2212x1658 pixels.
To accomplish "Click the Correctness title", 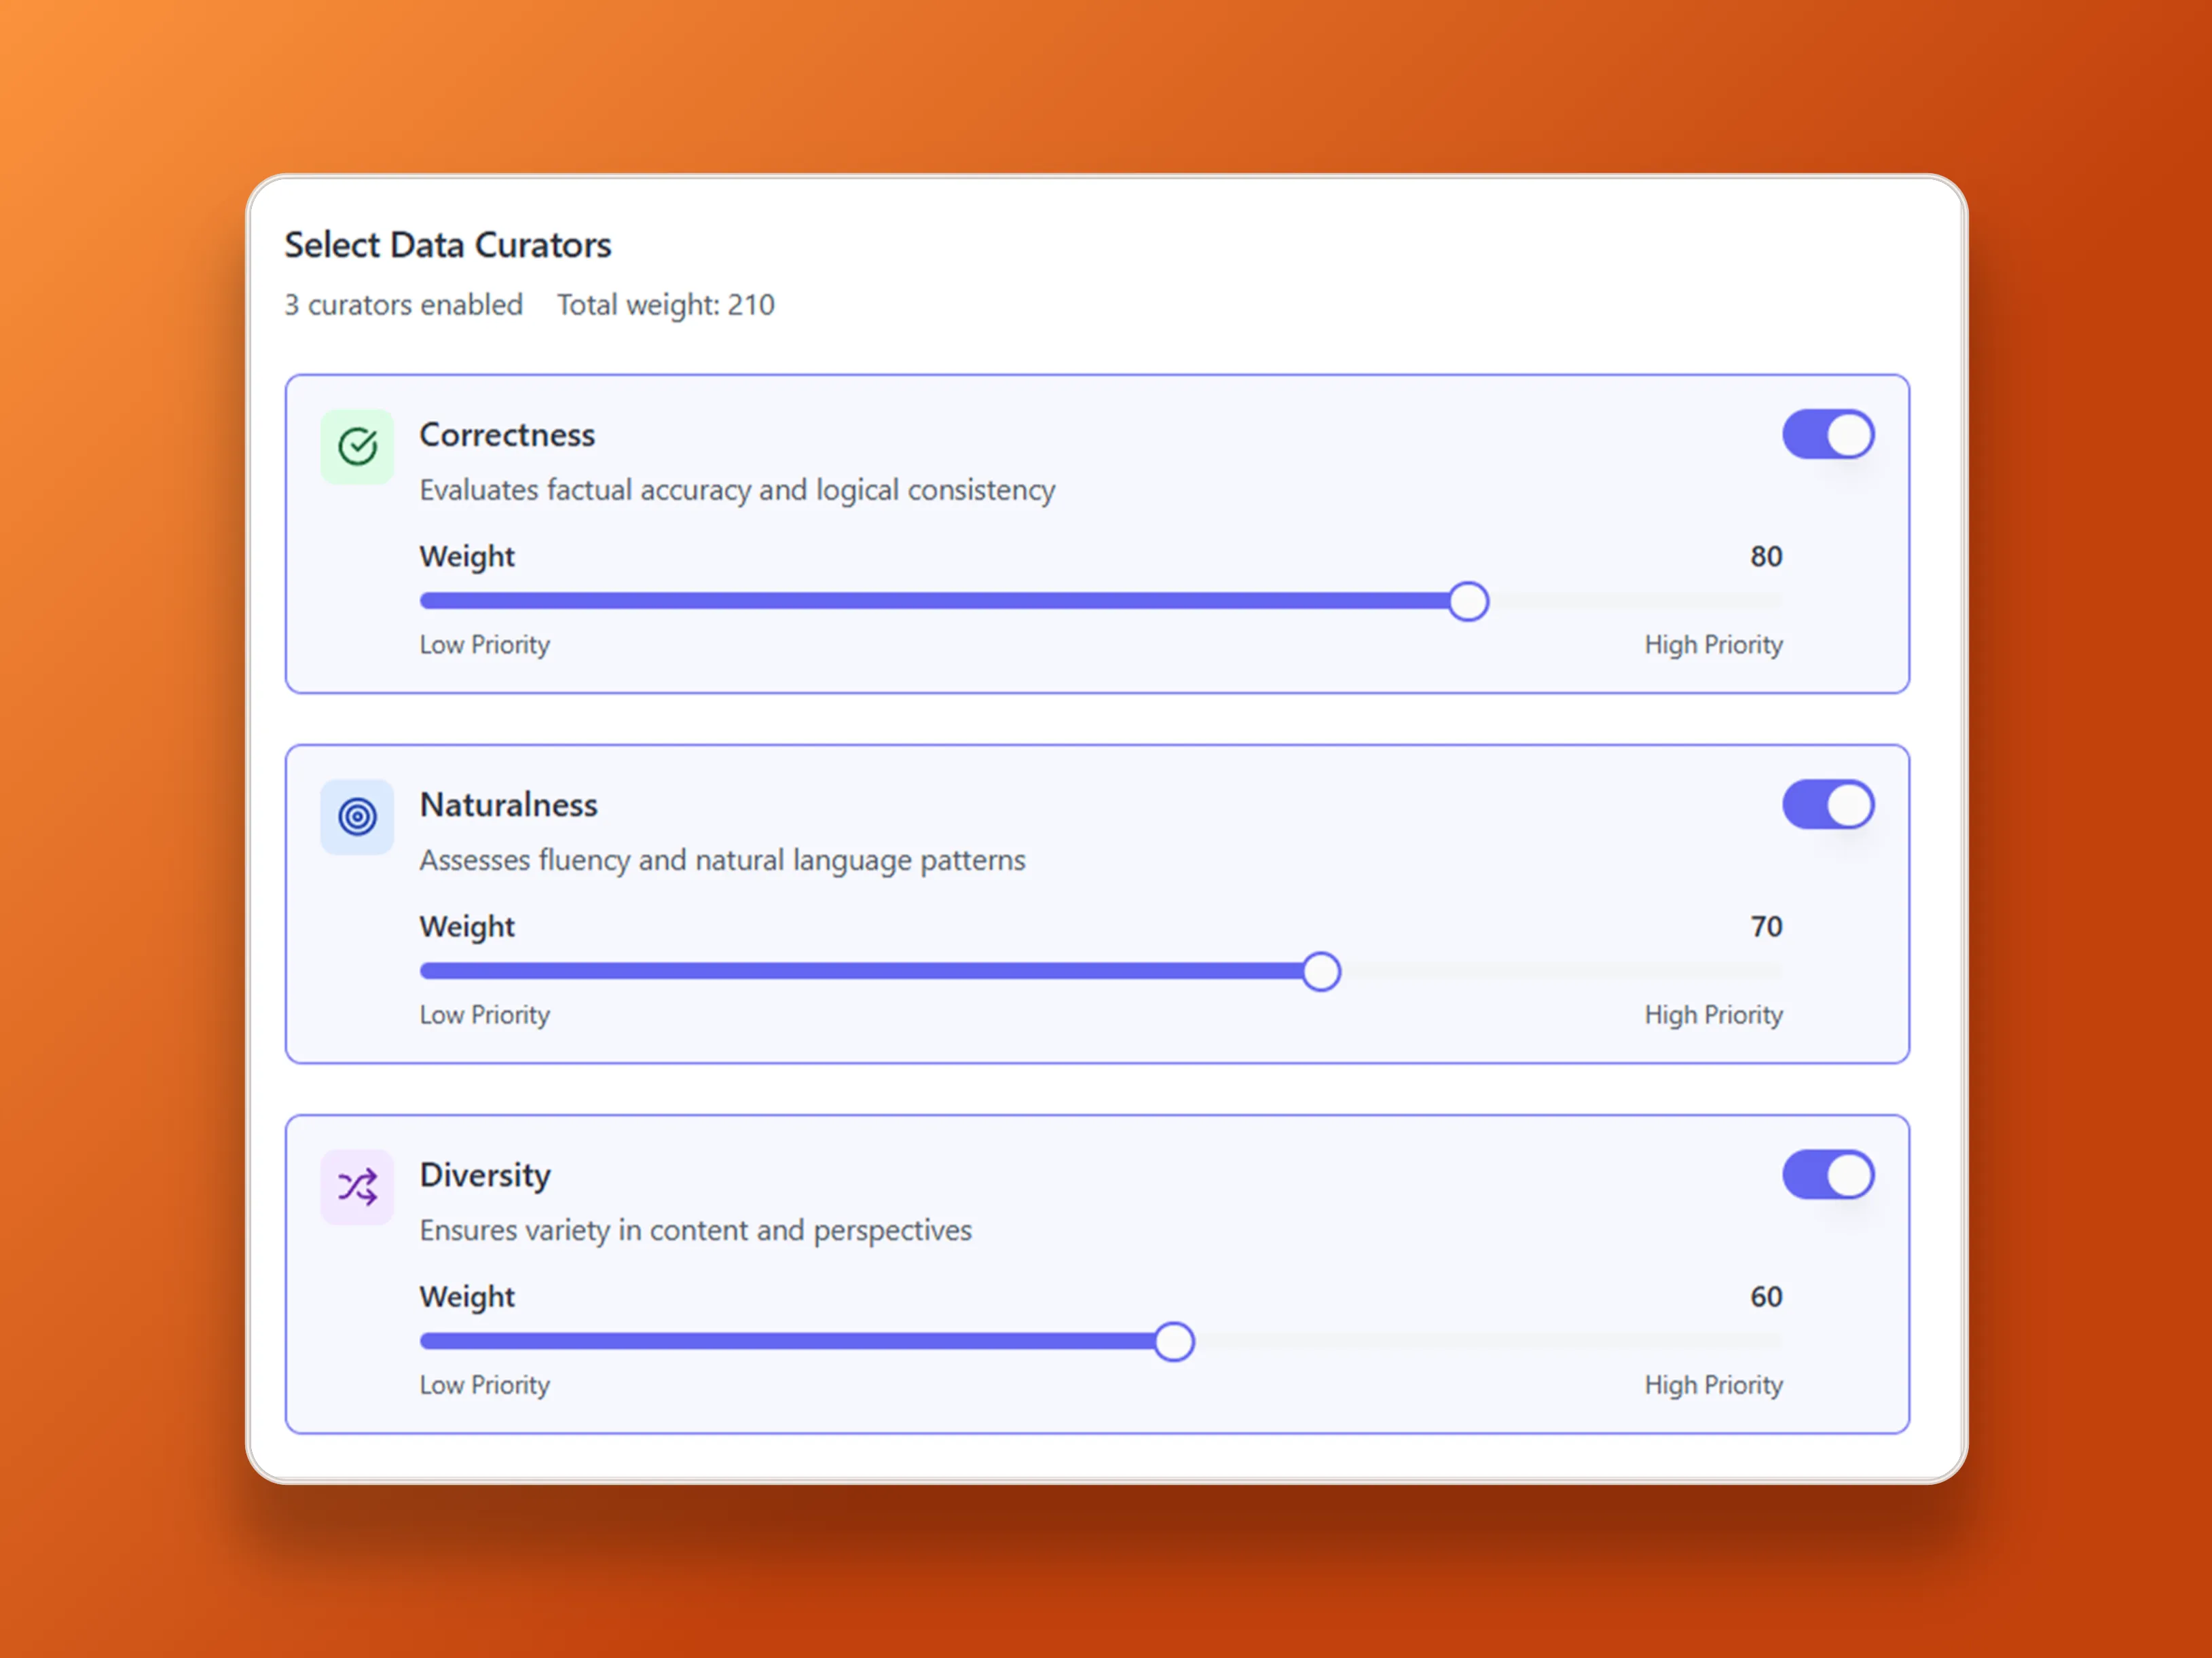I will click(x=507, y=435).
